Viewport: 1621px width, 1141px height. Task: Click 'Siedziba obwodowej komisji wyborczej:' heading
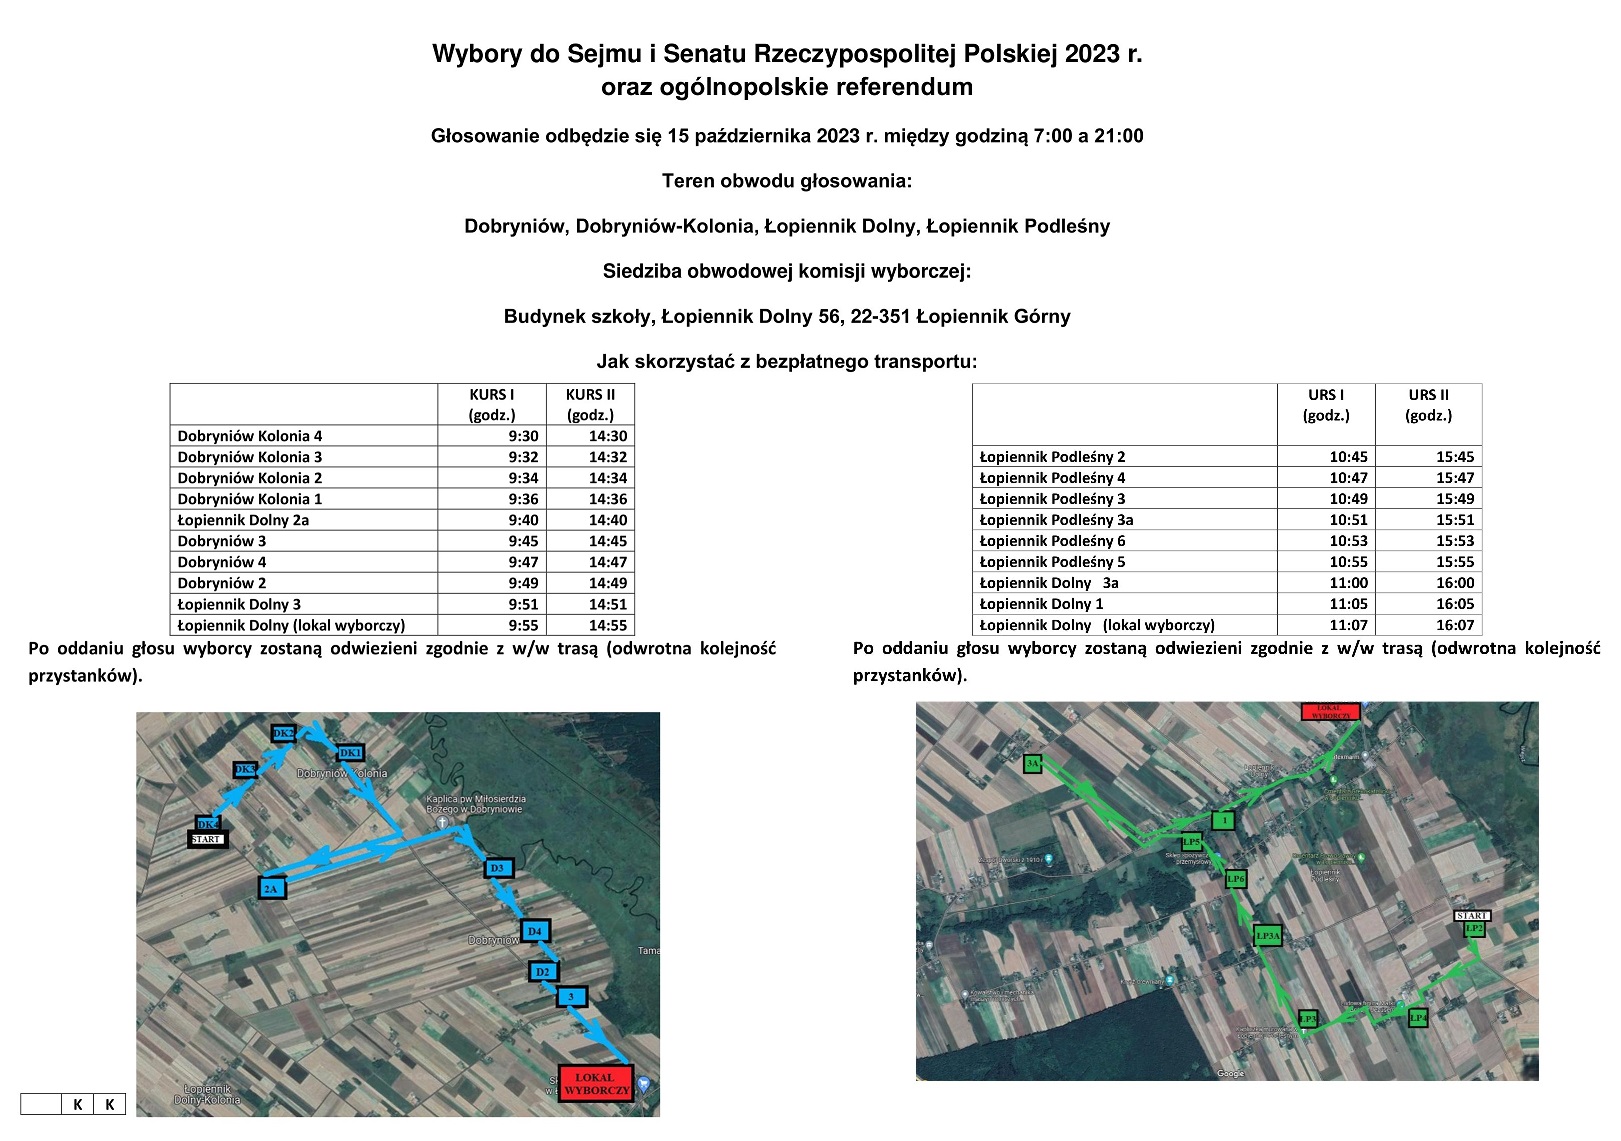(787, 271)
